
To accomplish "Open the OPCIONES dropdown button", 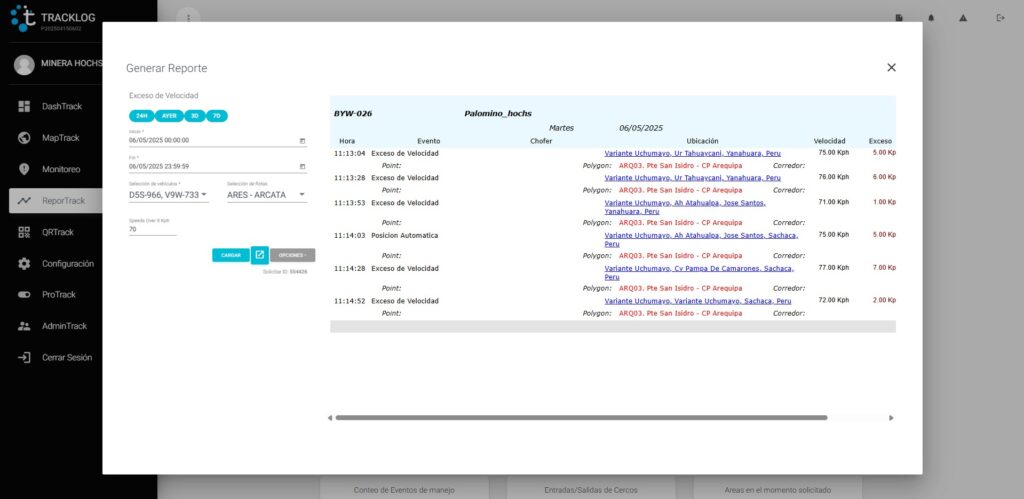I will tap(292, 255).
